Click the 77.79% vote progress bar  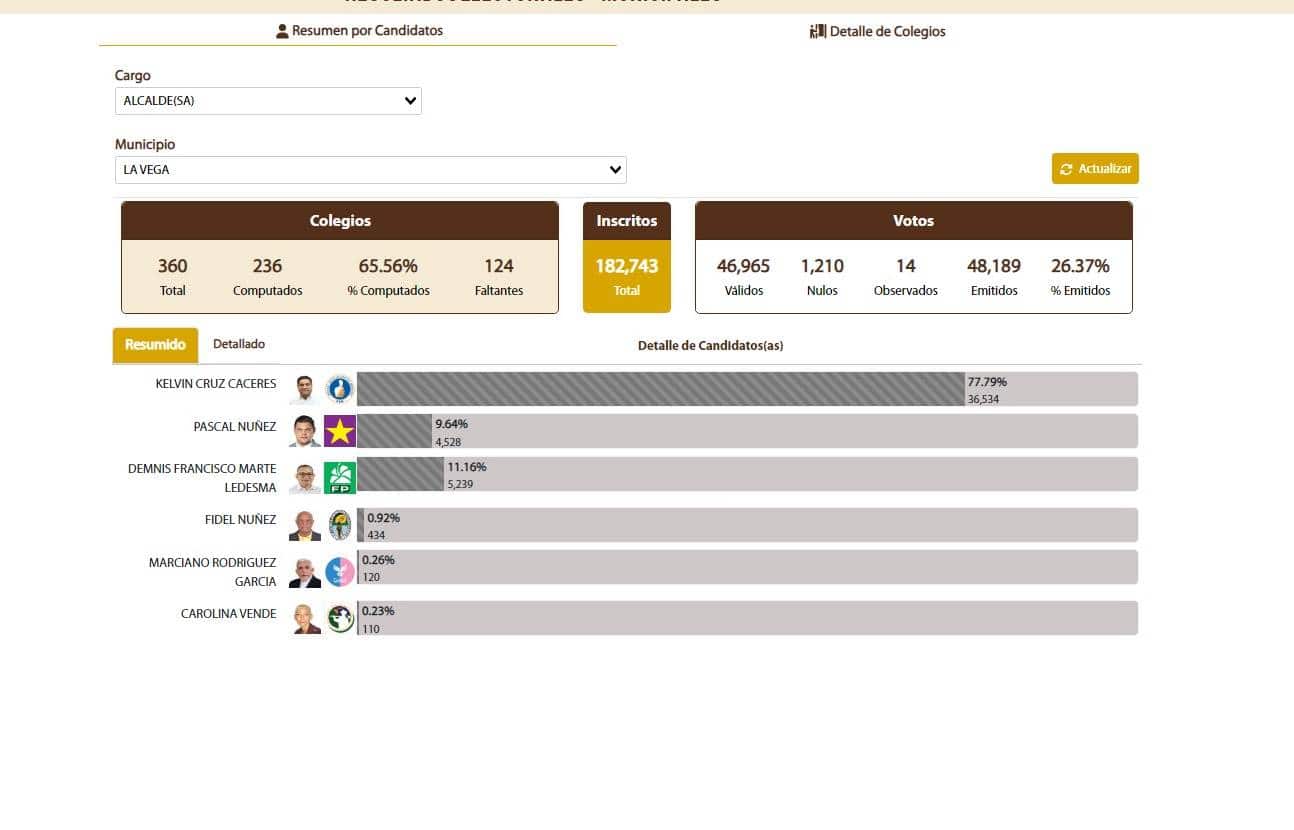(660, 389)
